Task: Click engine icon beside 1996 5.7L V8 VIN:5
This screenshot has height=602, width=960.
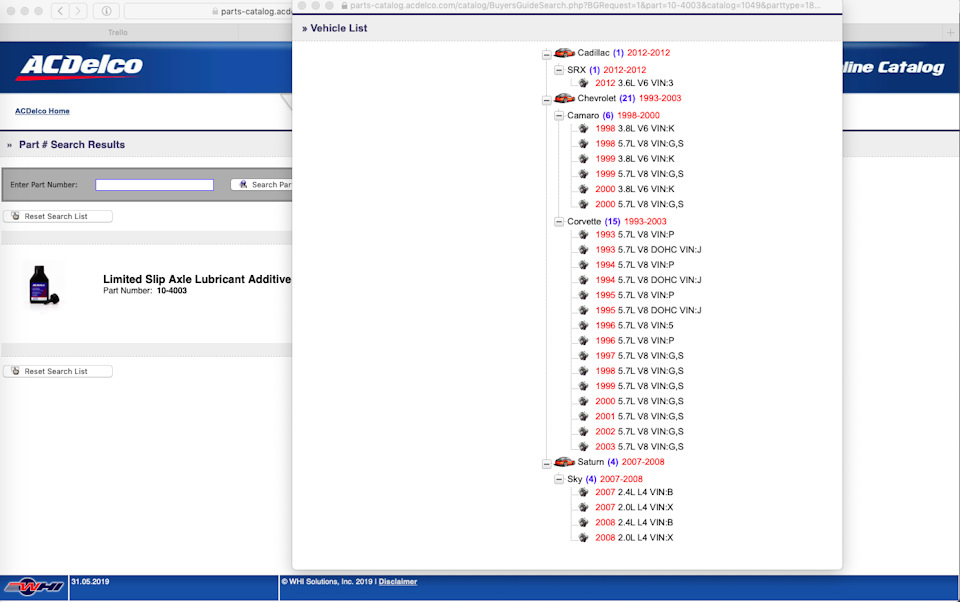Action: pyautogui.click(x=583, y=325)
